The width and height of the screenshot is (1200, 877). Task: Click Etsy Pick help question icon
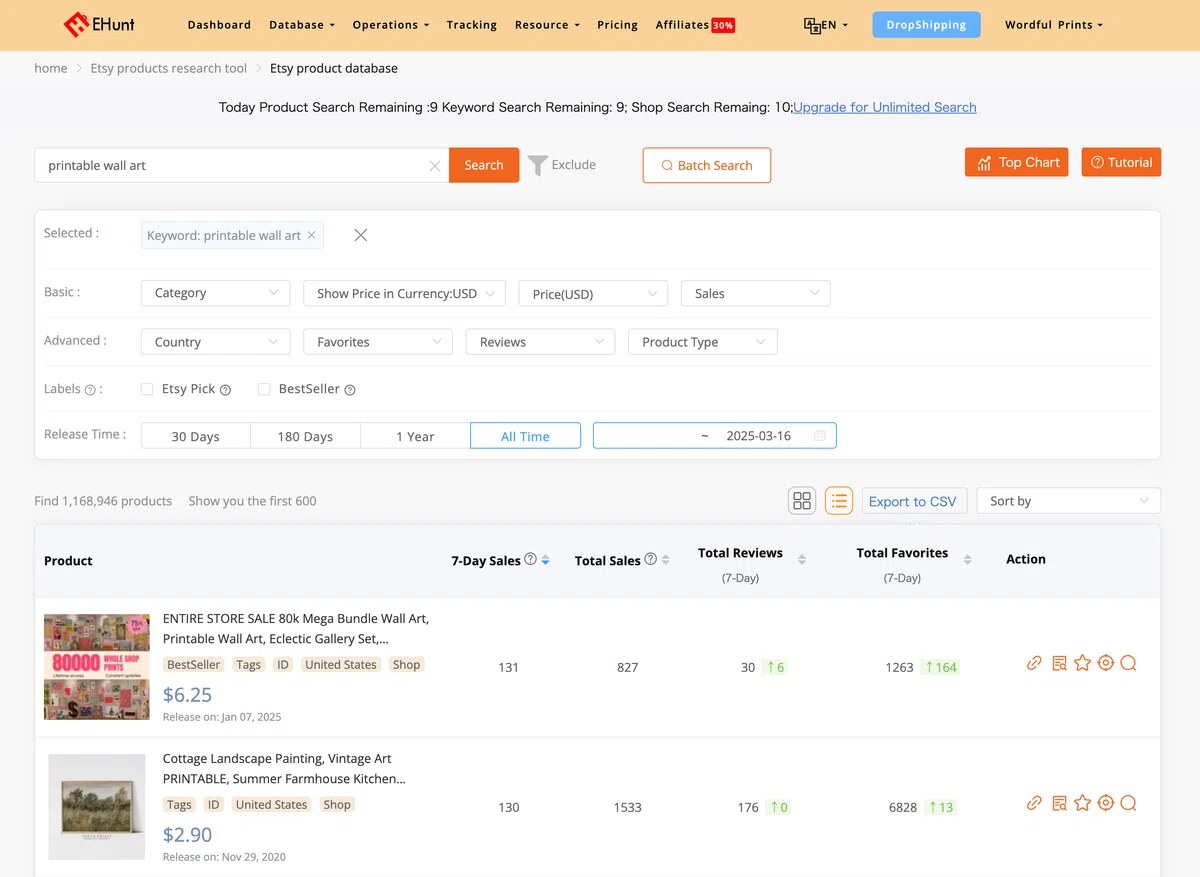tap(225, 390)
